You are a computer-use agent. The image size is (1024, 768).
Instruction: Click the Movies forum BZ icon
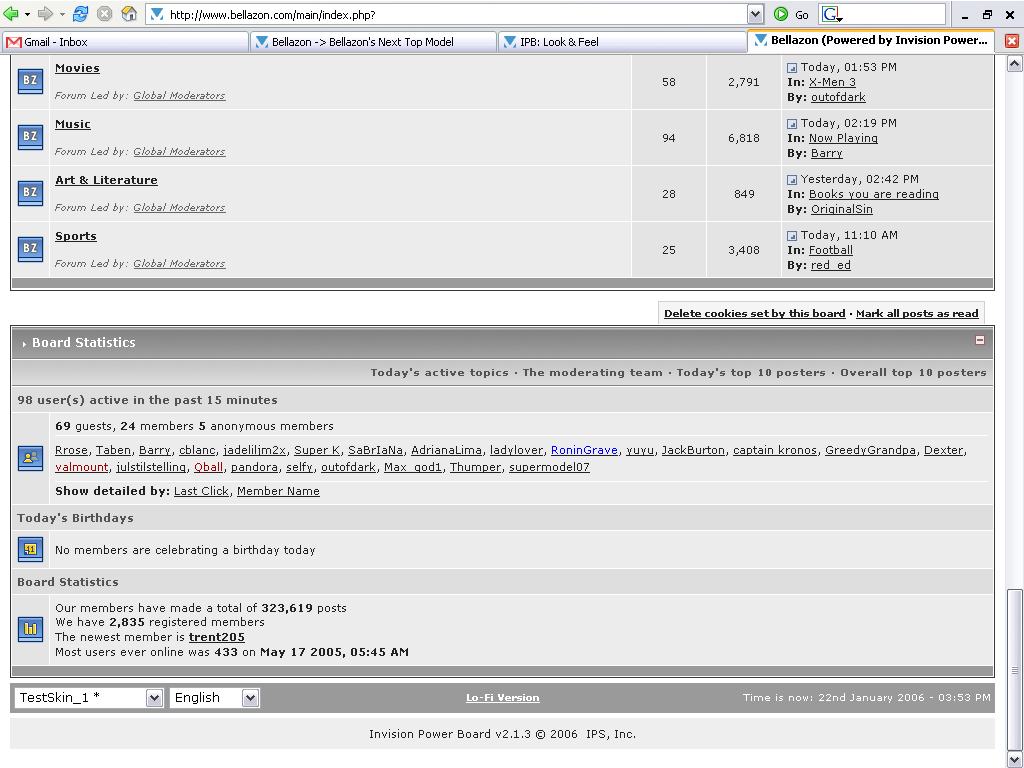pos(30,81)
